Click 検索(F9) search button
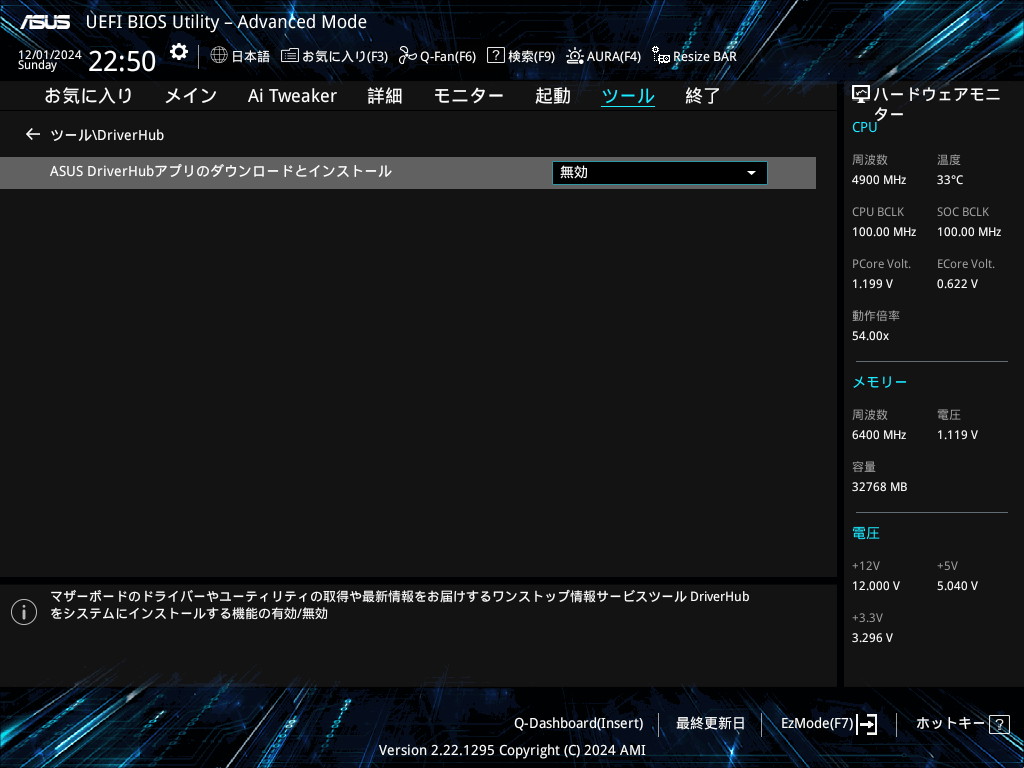 (x=532, y=56)
